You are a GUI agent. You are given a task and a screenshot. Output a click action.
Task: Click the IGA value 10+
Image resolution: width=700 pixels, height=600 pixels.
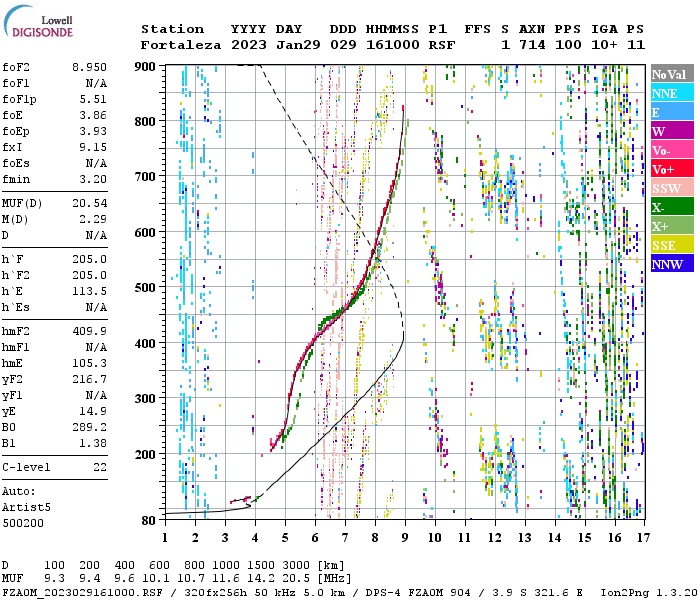pyautogui.click(x=604, y=45)
